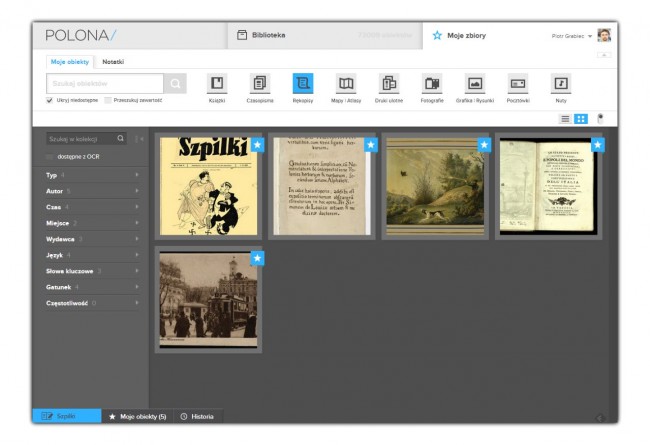Screen dimensions: 650x445
Task: Select the Nuty category icon
Action: (561, 83)
